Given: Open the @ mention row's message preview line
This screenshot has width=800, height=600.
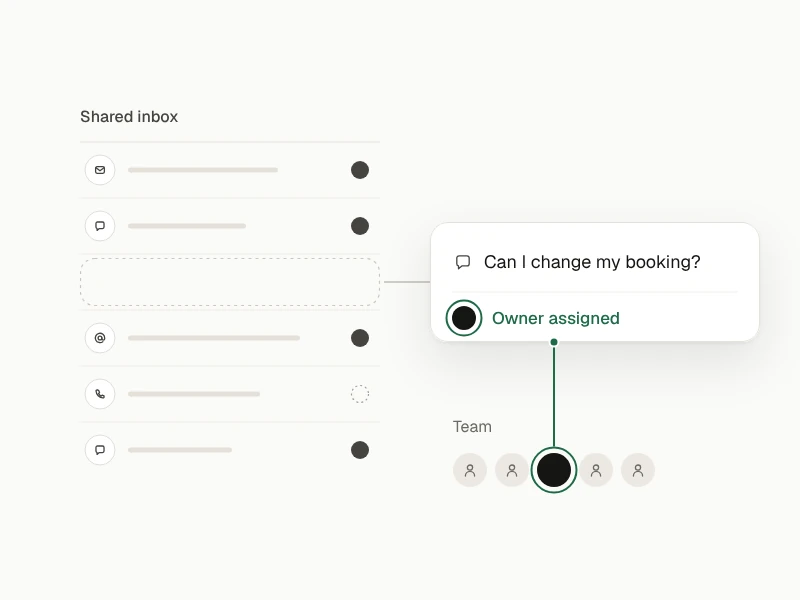Looking at the screenshot, I should 214,338.
